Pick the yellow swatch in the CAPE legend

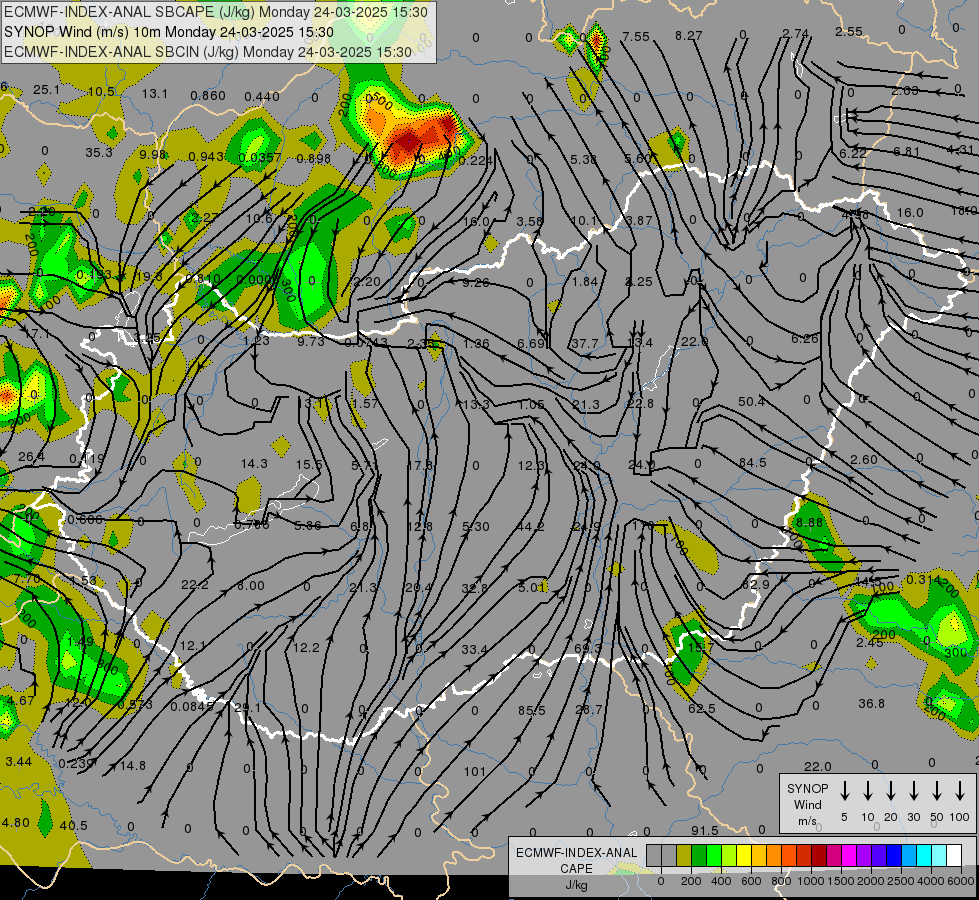click(x=744, y=855)
